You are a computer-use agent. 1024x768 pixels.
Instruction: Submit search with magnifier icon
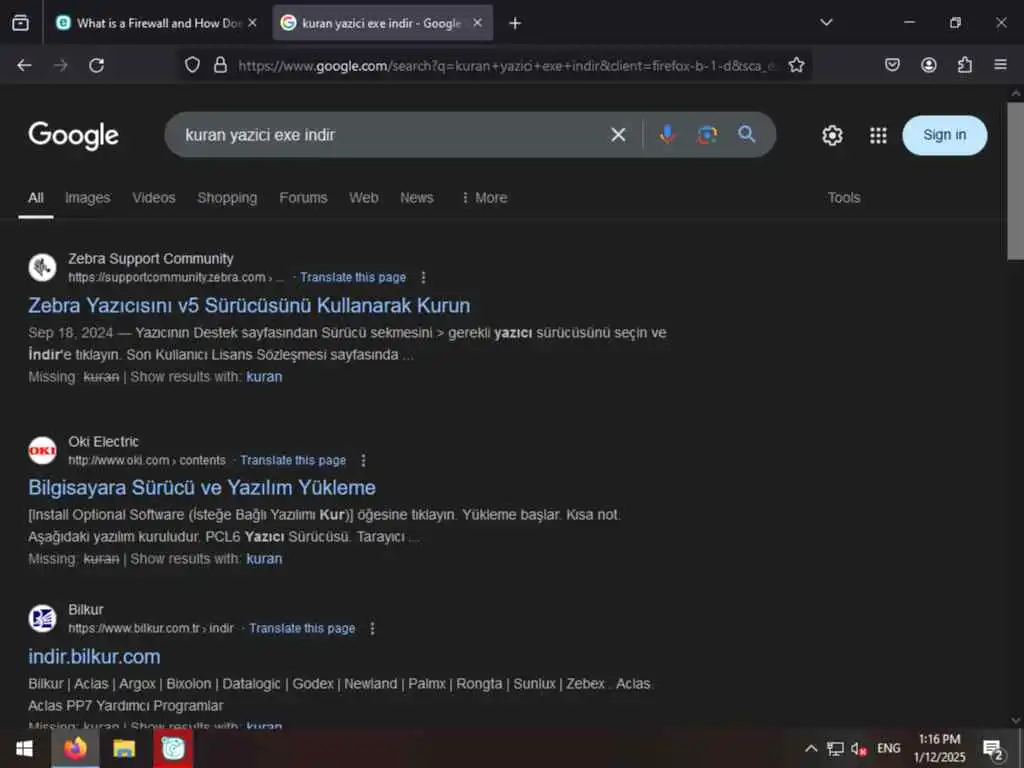point(746,135)
